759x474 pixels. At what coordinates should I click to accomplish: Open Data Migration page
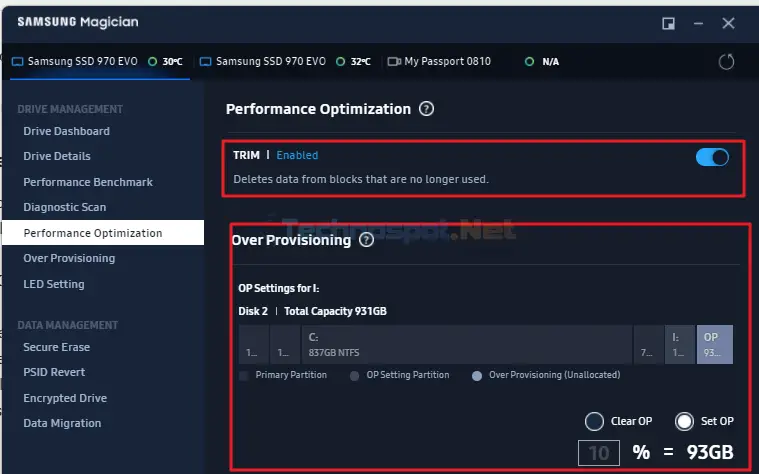[x=62, y=423]
